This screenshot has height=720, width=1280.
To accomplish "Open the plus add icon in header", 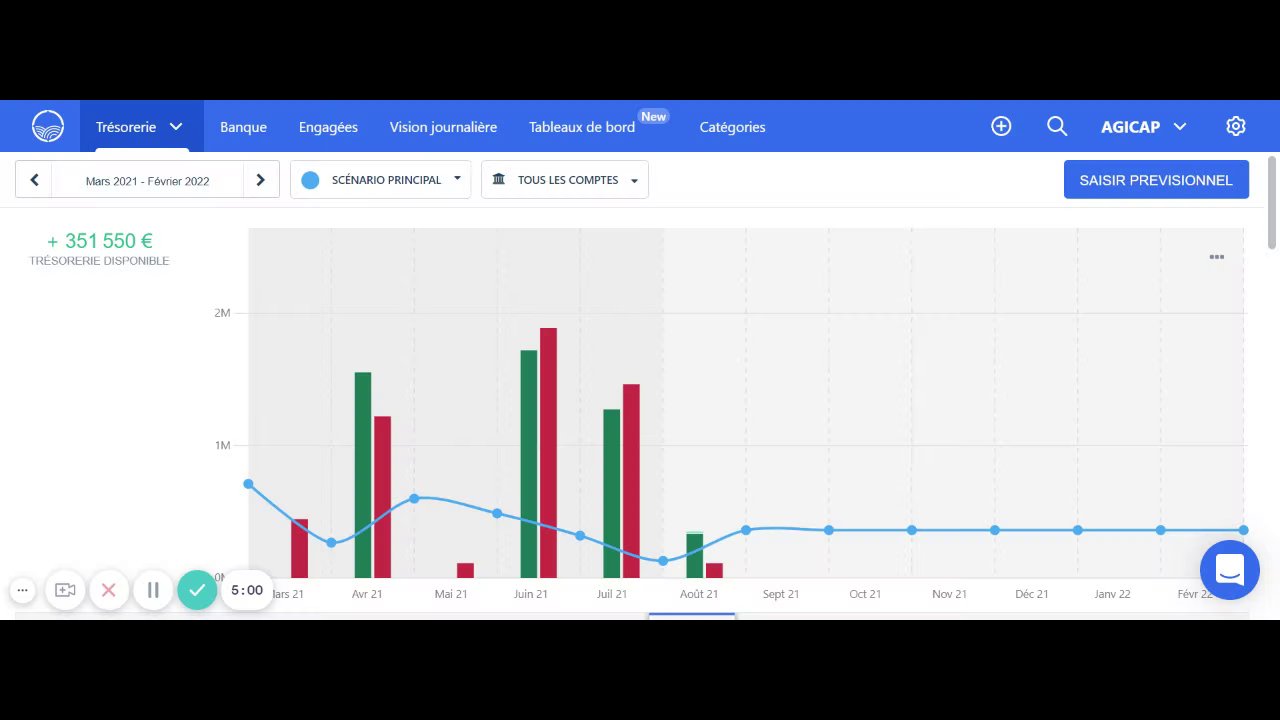I will coord(1001,126).
